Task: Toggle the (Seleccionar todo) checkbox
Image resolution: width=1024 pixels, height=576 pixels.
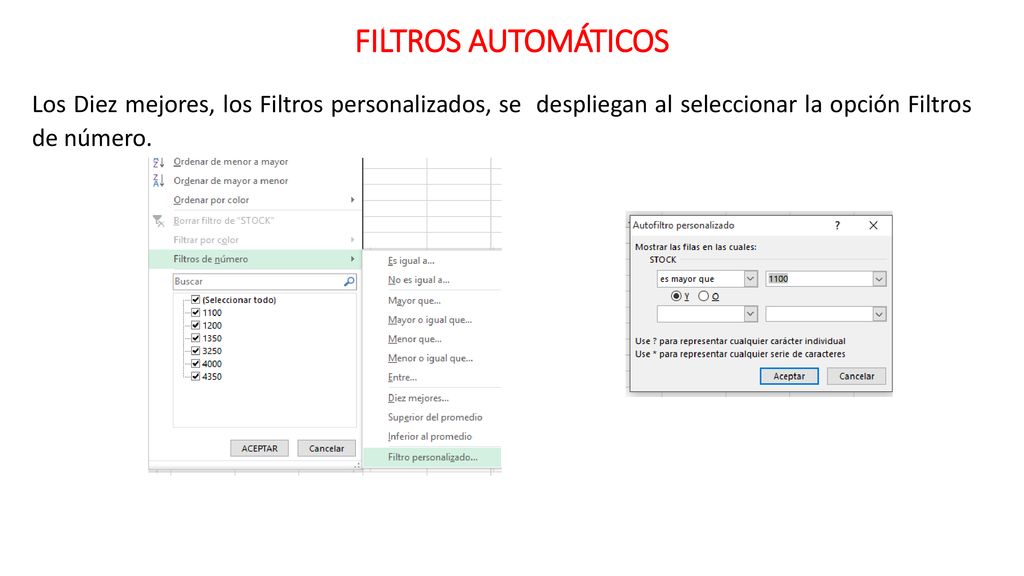Action: coord(195,300)
